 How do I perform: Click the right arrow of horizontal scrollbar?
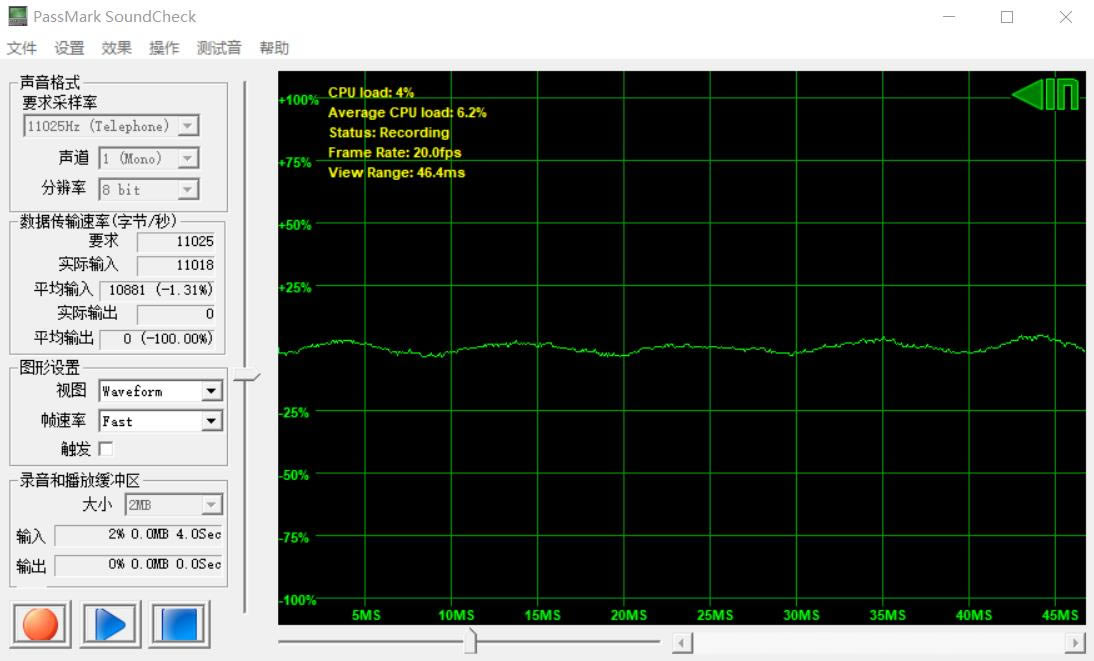[x=1075, y=642]
